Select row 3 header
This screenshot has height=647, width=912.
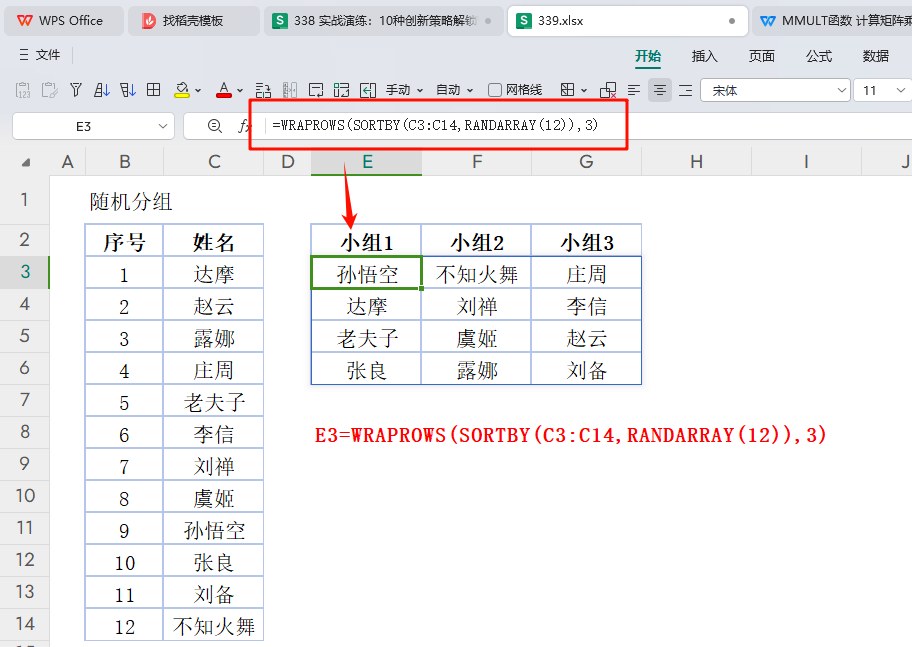[25, 272]
